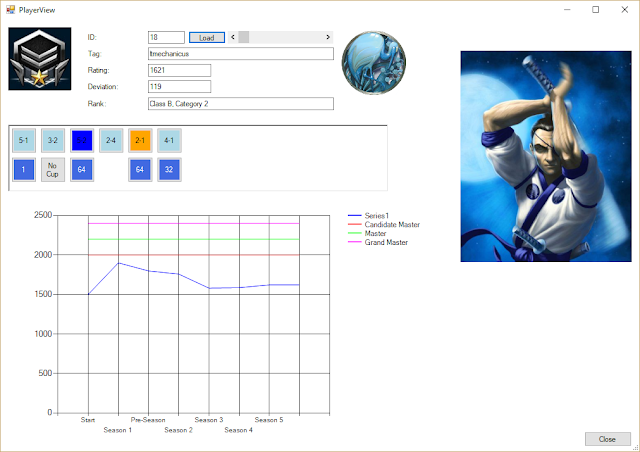
Task: Click the scrollbar left arrow
Action: tap(233, 37)
